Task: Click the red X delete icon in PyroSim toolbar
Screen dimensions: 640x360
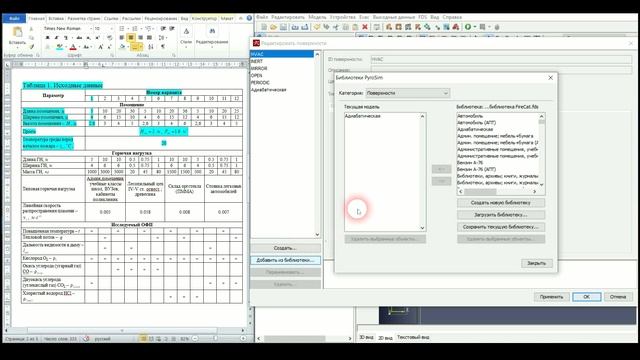Action: (x=365, y=27)
